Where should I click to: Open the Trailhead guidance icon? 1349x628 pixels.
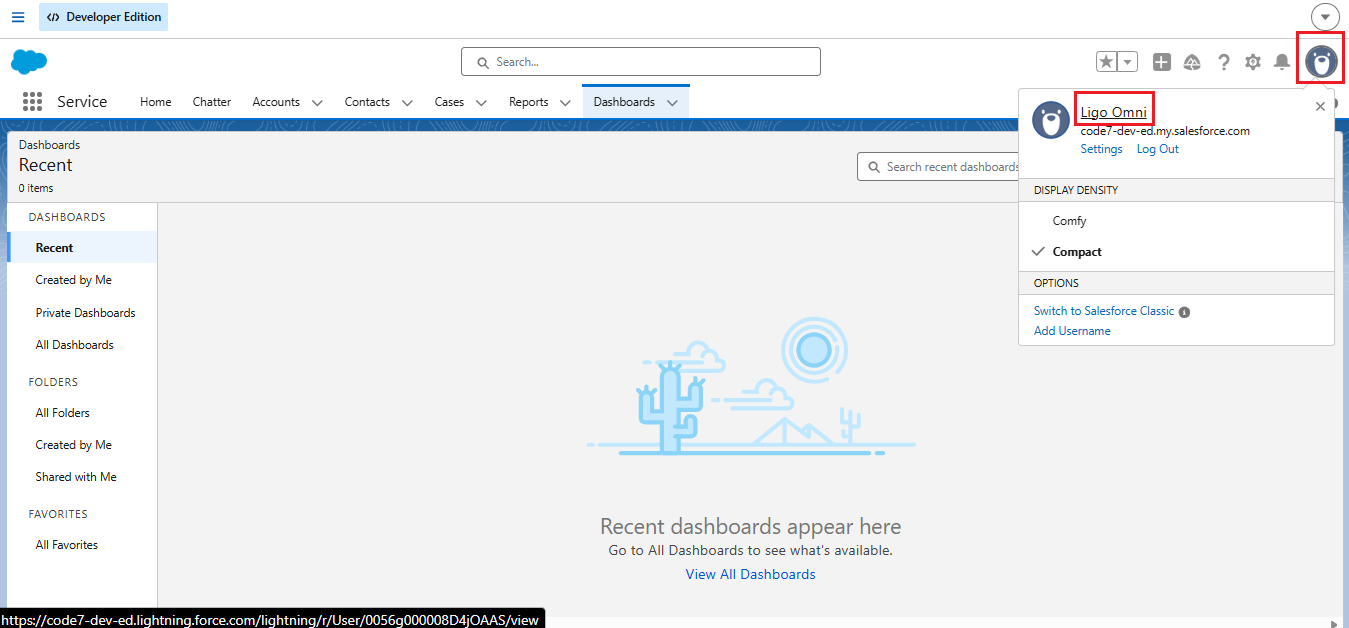coord(1192,62)
